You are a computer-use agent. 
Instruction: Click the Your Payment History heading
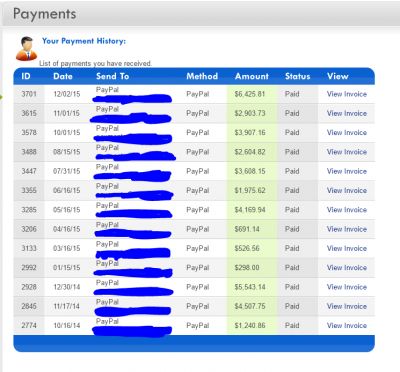point(84,41)
